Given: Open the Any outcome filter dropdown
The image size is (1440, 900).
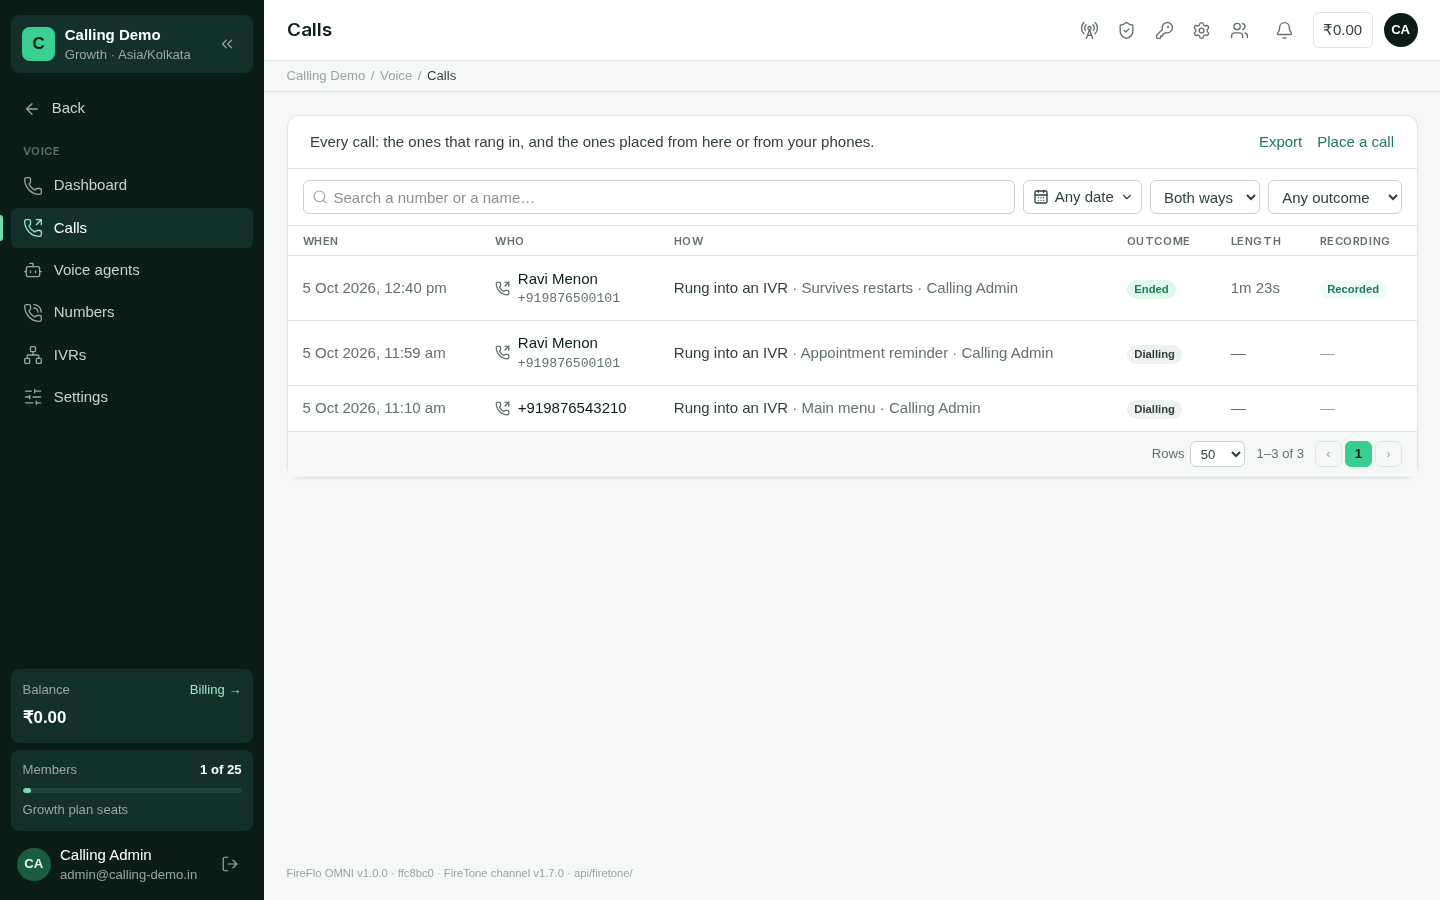Looking at the screenshot, I should click(x=1335, y=197).
